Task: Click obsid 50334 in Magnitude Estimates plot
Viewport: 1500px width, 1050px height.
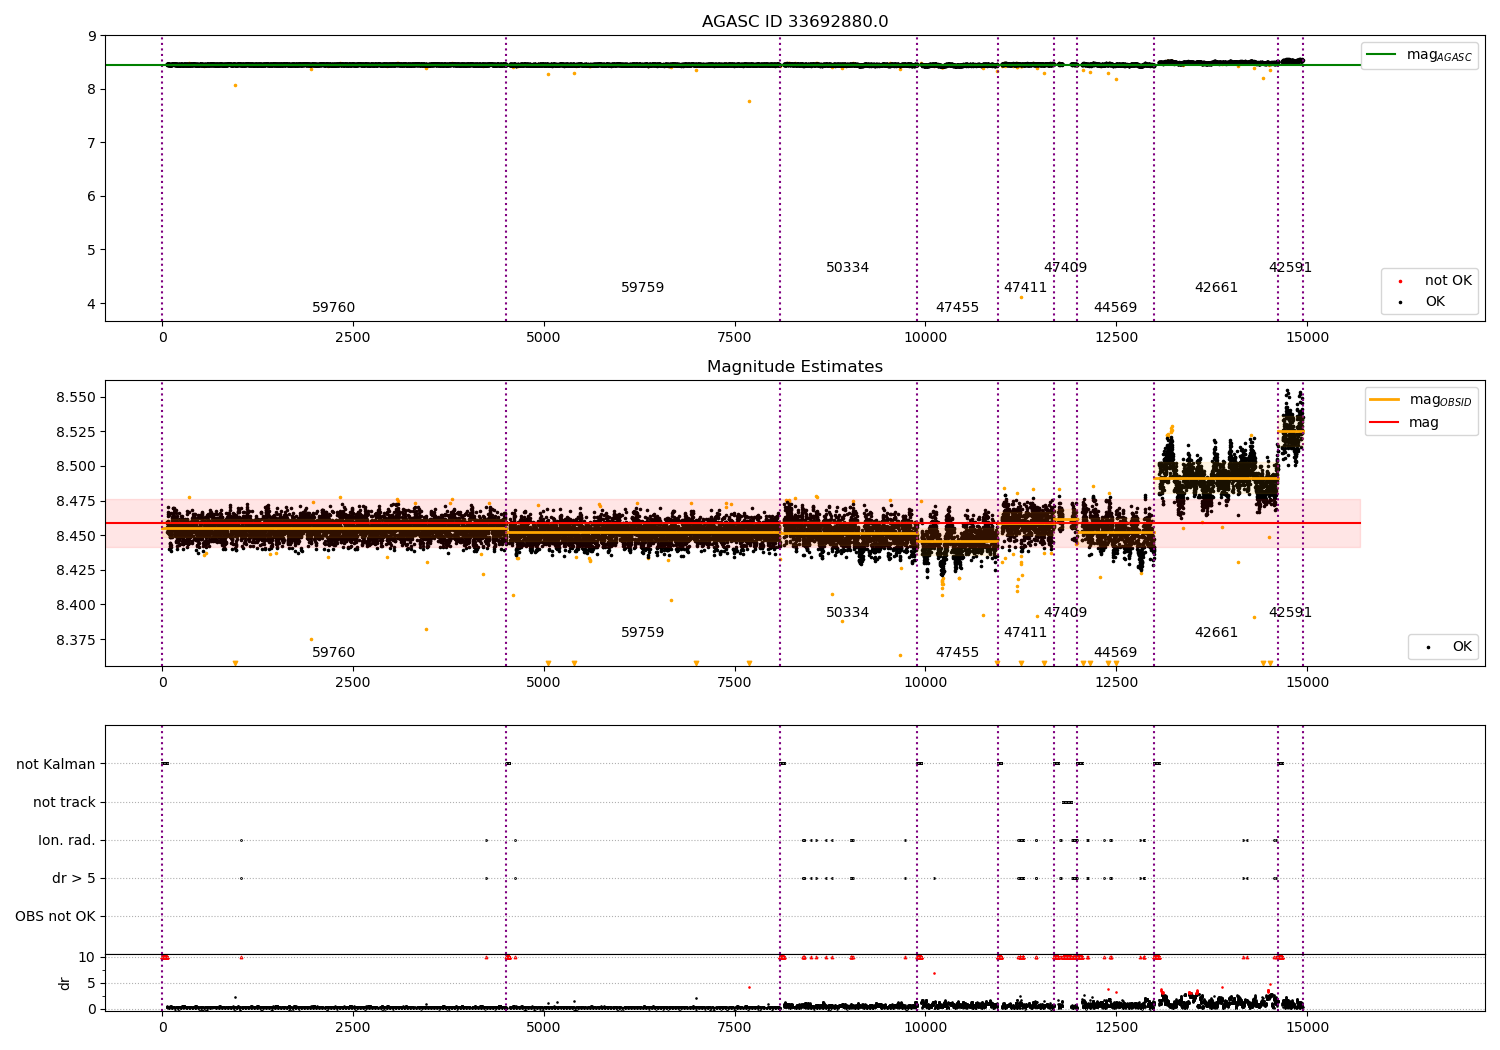Action: click(x=847, y=613)
